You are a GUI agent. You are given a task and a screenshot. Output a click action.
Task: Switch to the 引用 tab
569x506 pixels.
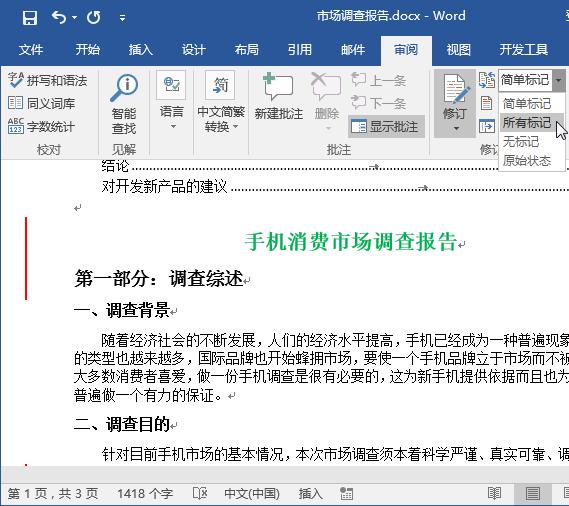coord(299,49)
